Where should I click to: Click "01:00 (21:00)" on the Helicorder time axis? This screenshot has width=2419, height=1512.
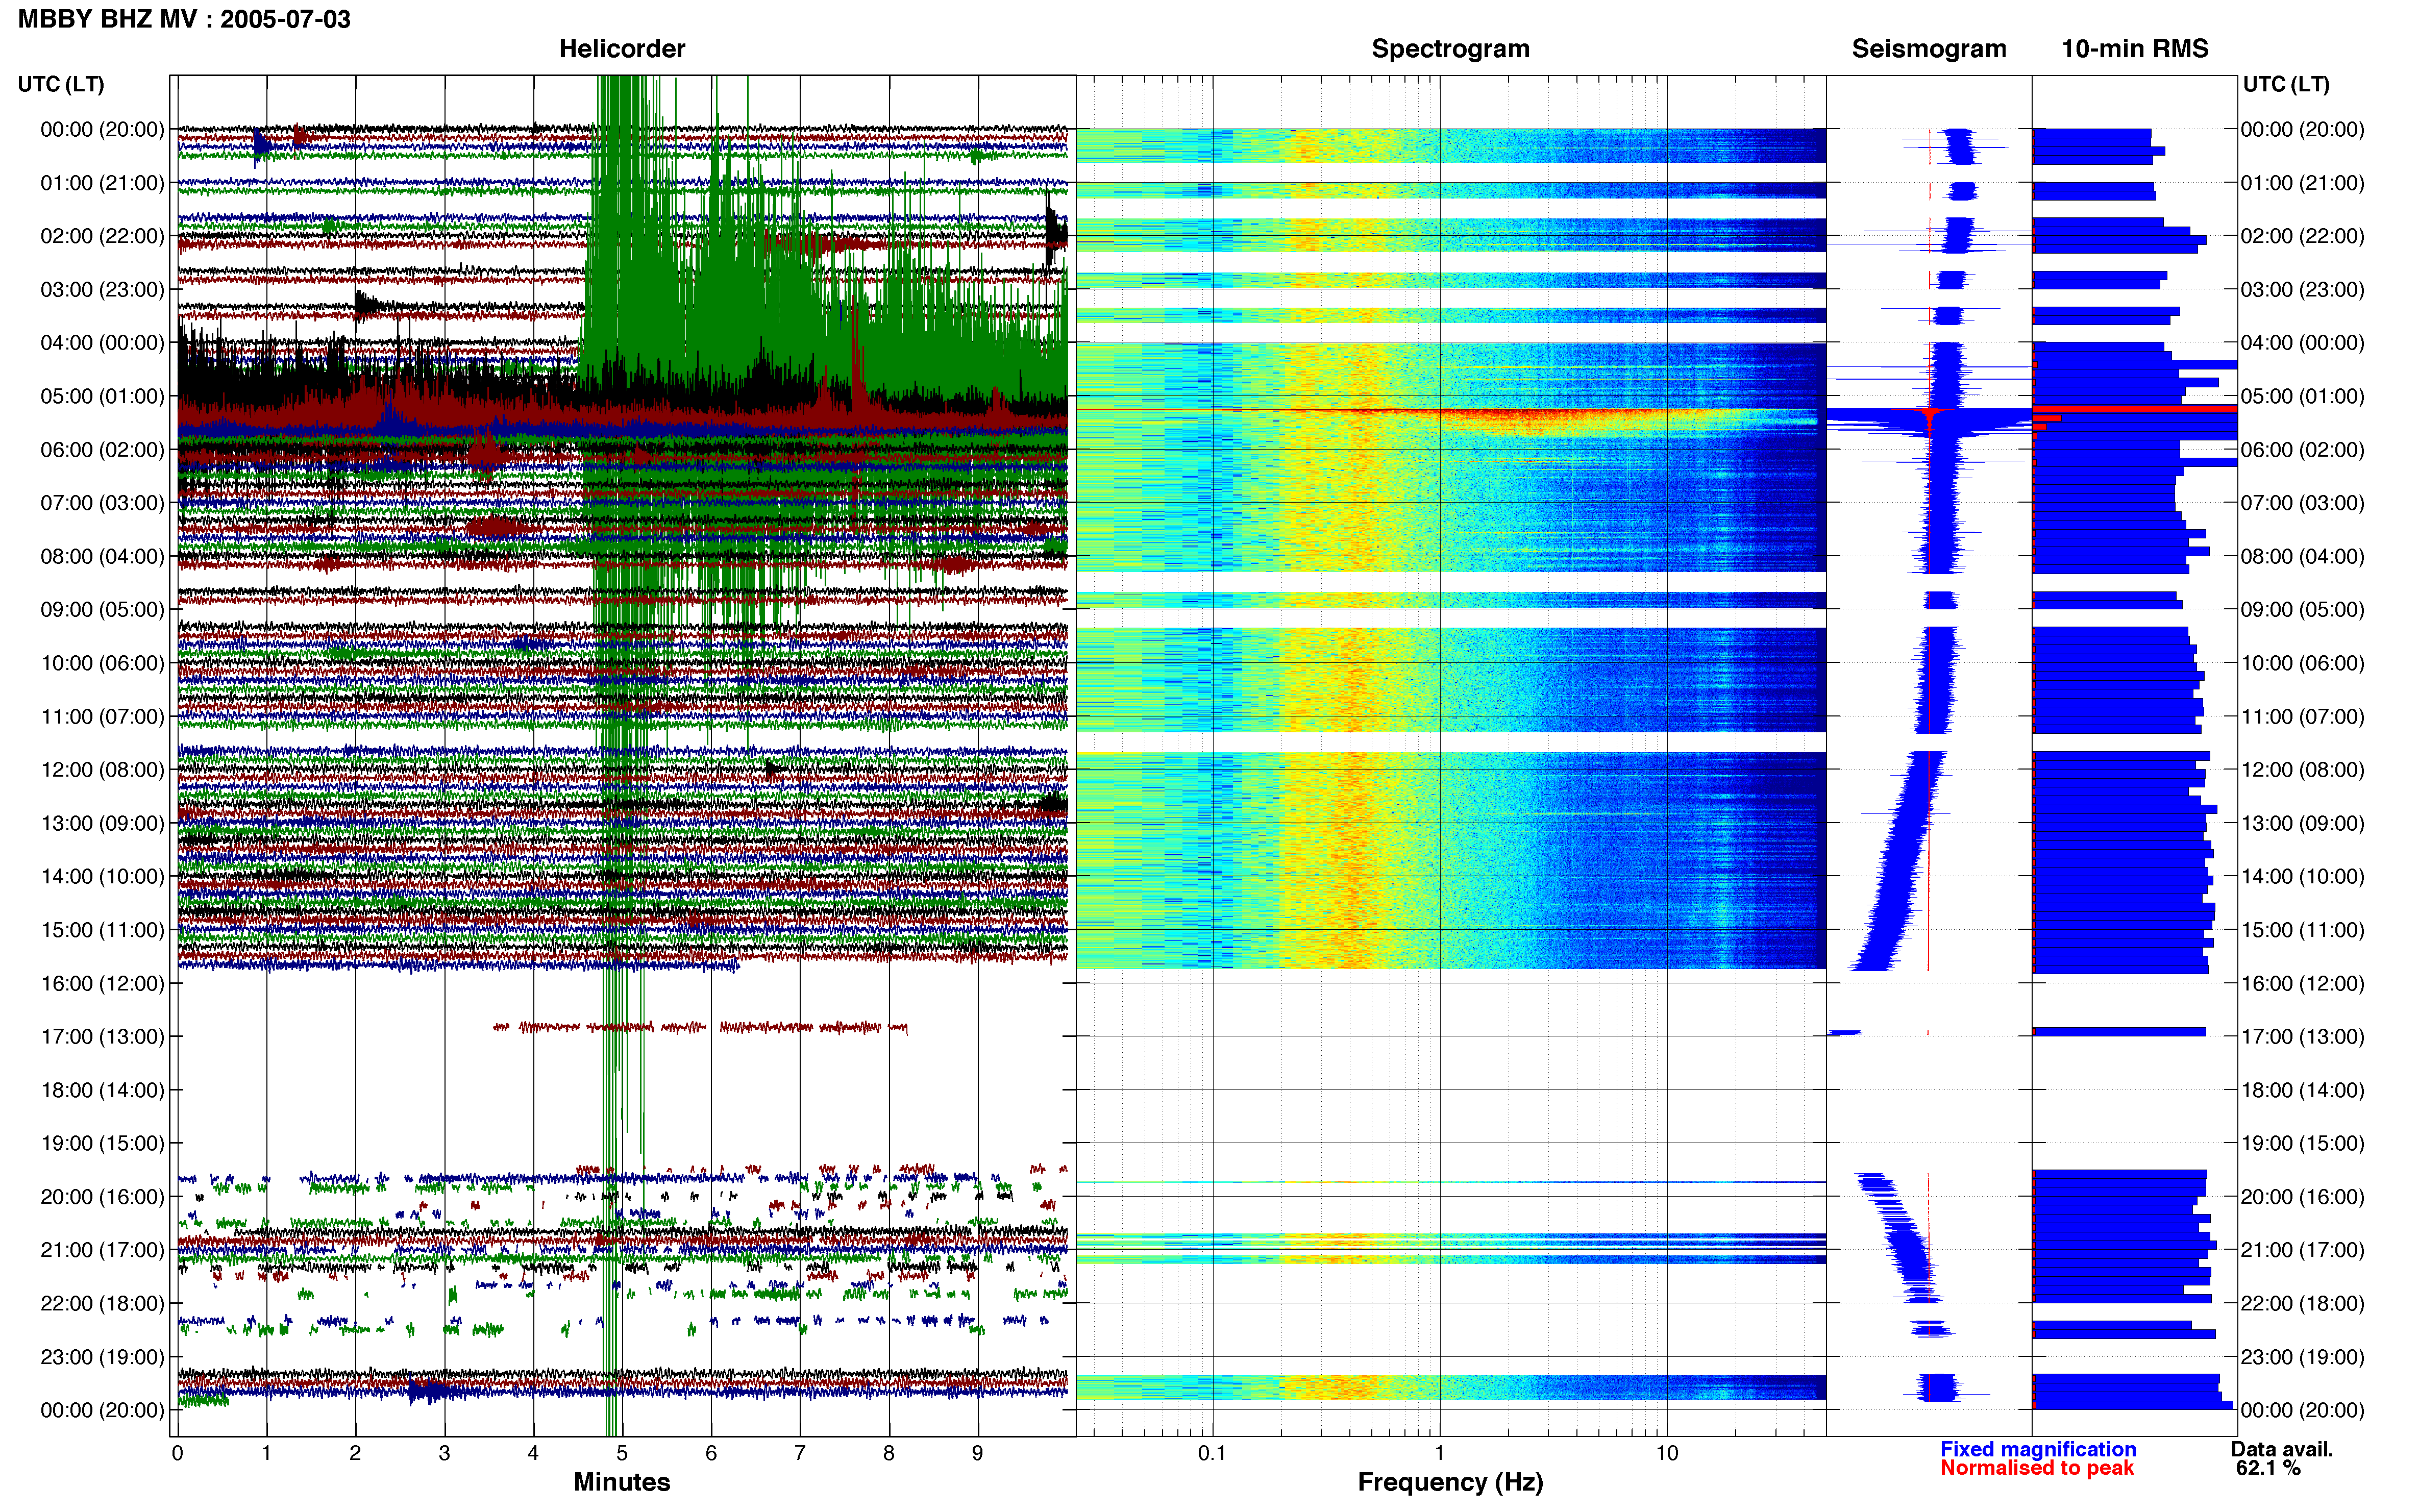tap(102, 183)
